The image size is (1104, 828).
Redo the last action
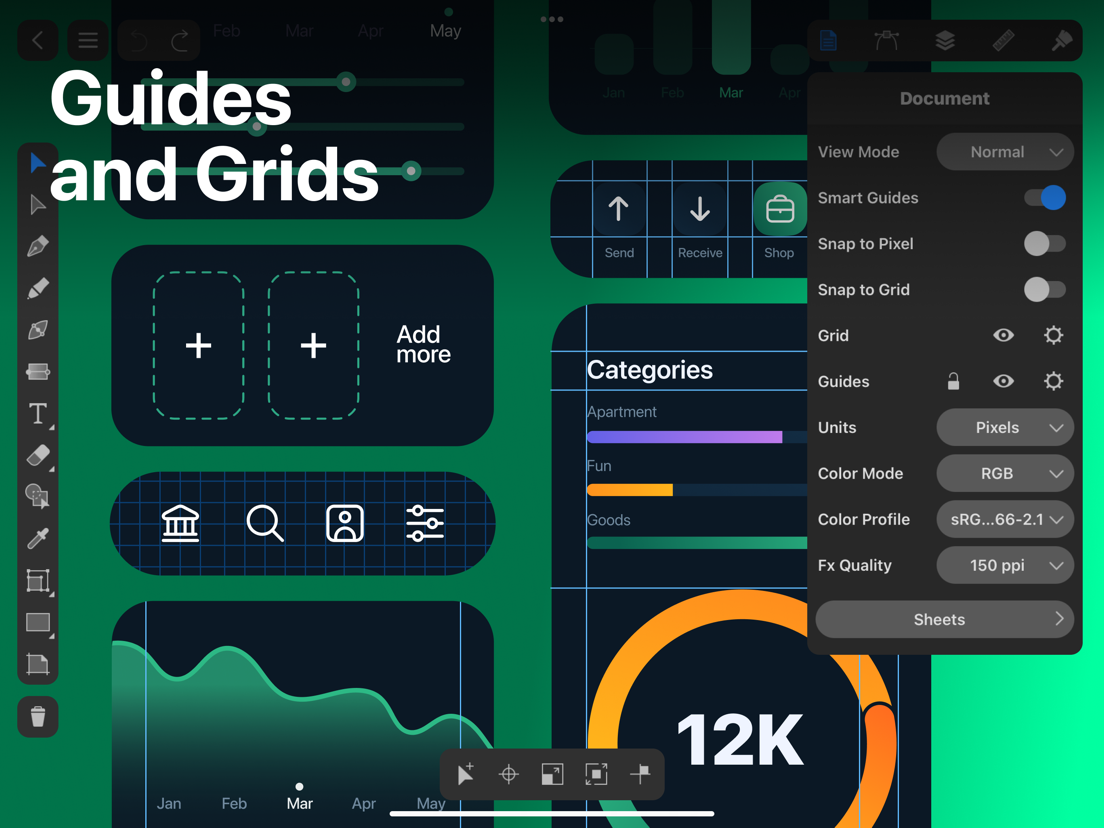pos(180,41)
